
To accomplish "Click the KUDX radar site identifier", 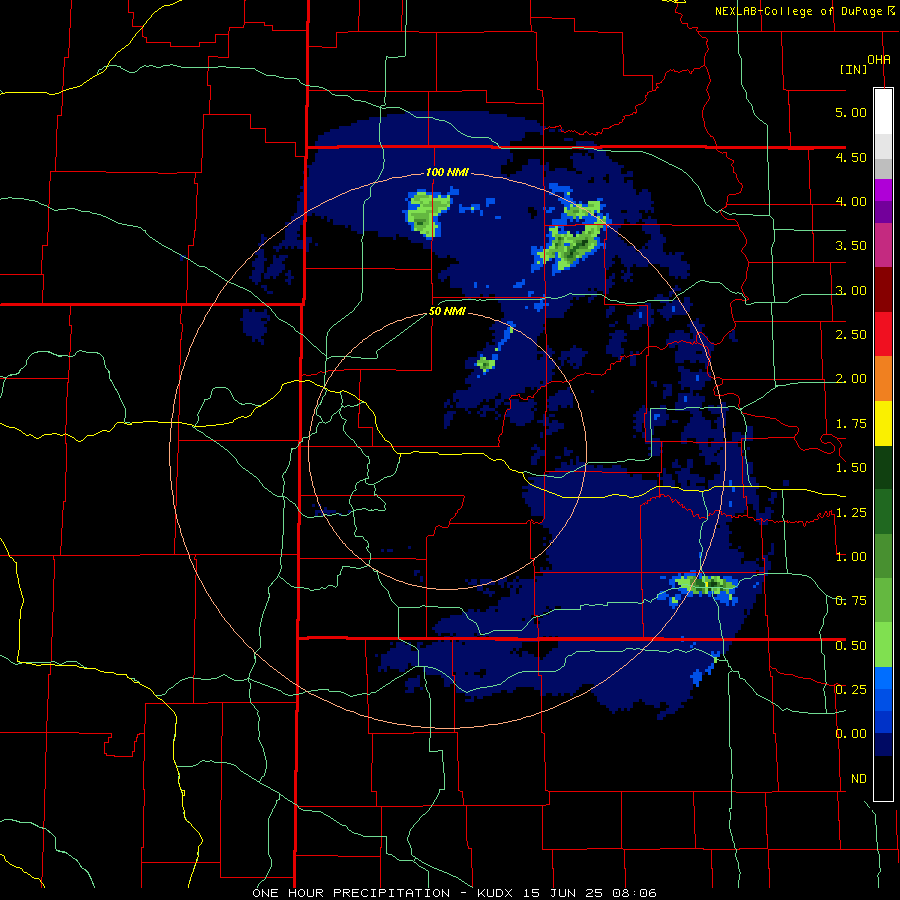I will [x=498, y=893].
